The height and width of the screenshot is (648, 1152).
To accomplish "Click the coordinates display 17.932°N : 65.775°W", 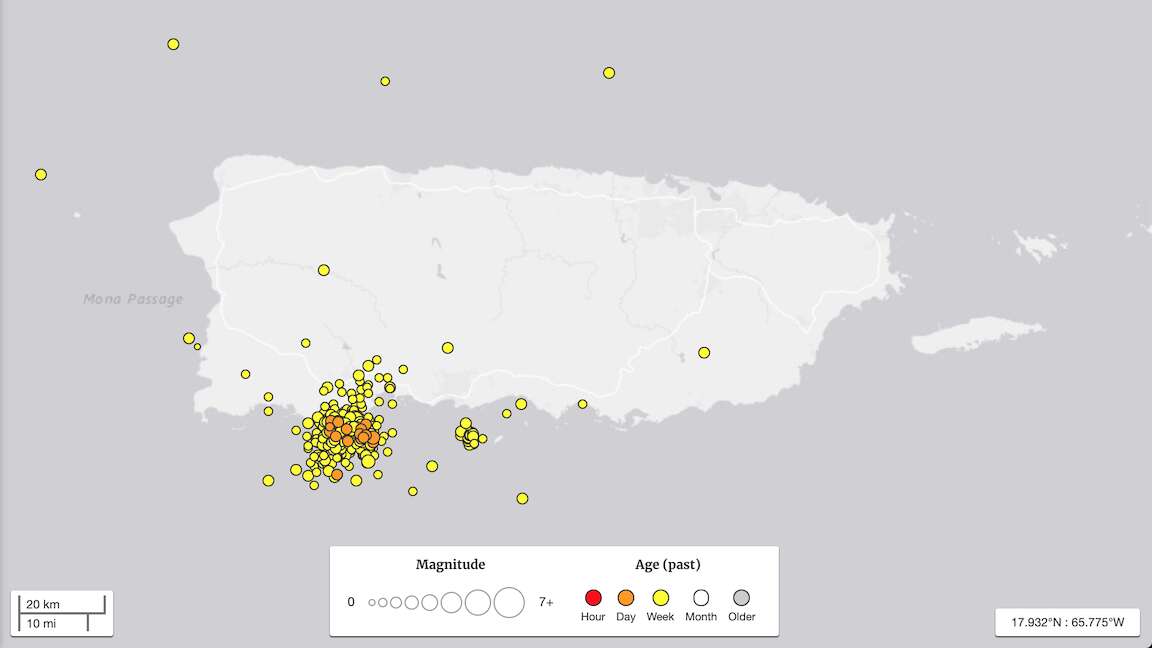I will [x=1067, y=622].
